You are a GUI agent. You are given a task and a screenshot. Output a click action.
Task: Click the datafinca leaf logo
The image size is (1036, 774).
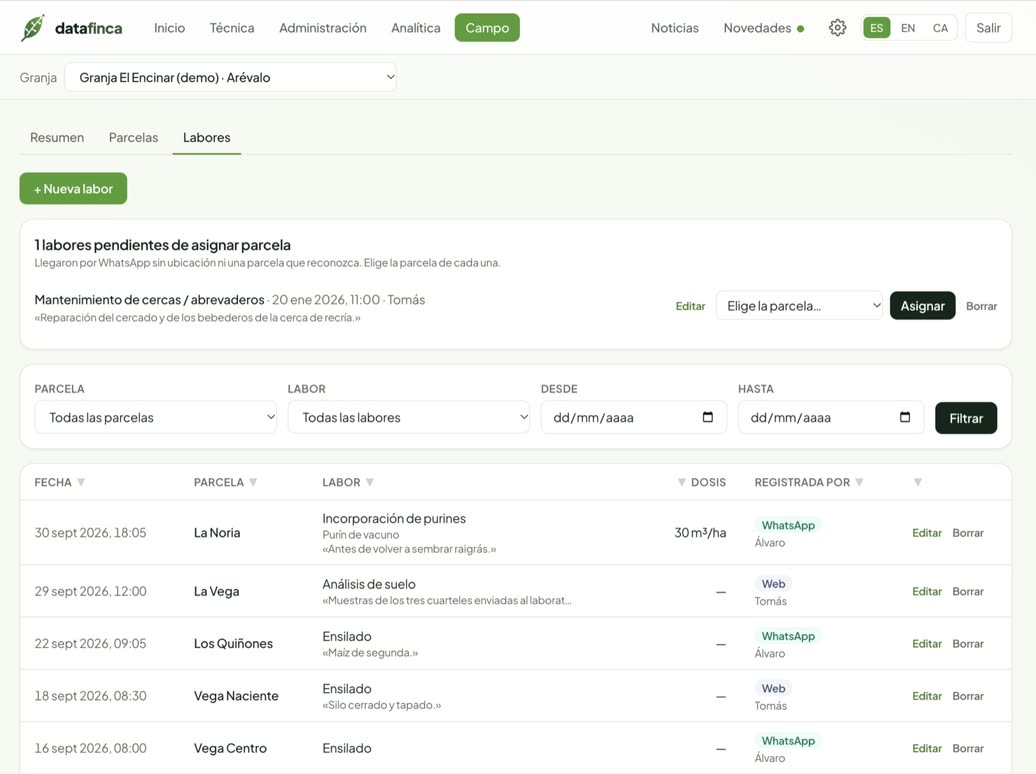32,28
